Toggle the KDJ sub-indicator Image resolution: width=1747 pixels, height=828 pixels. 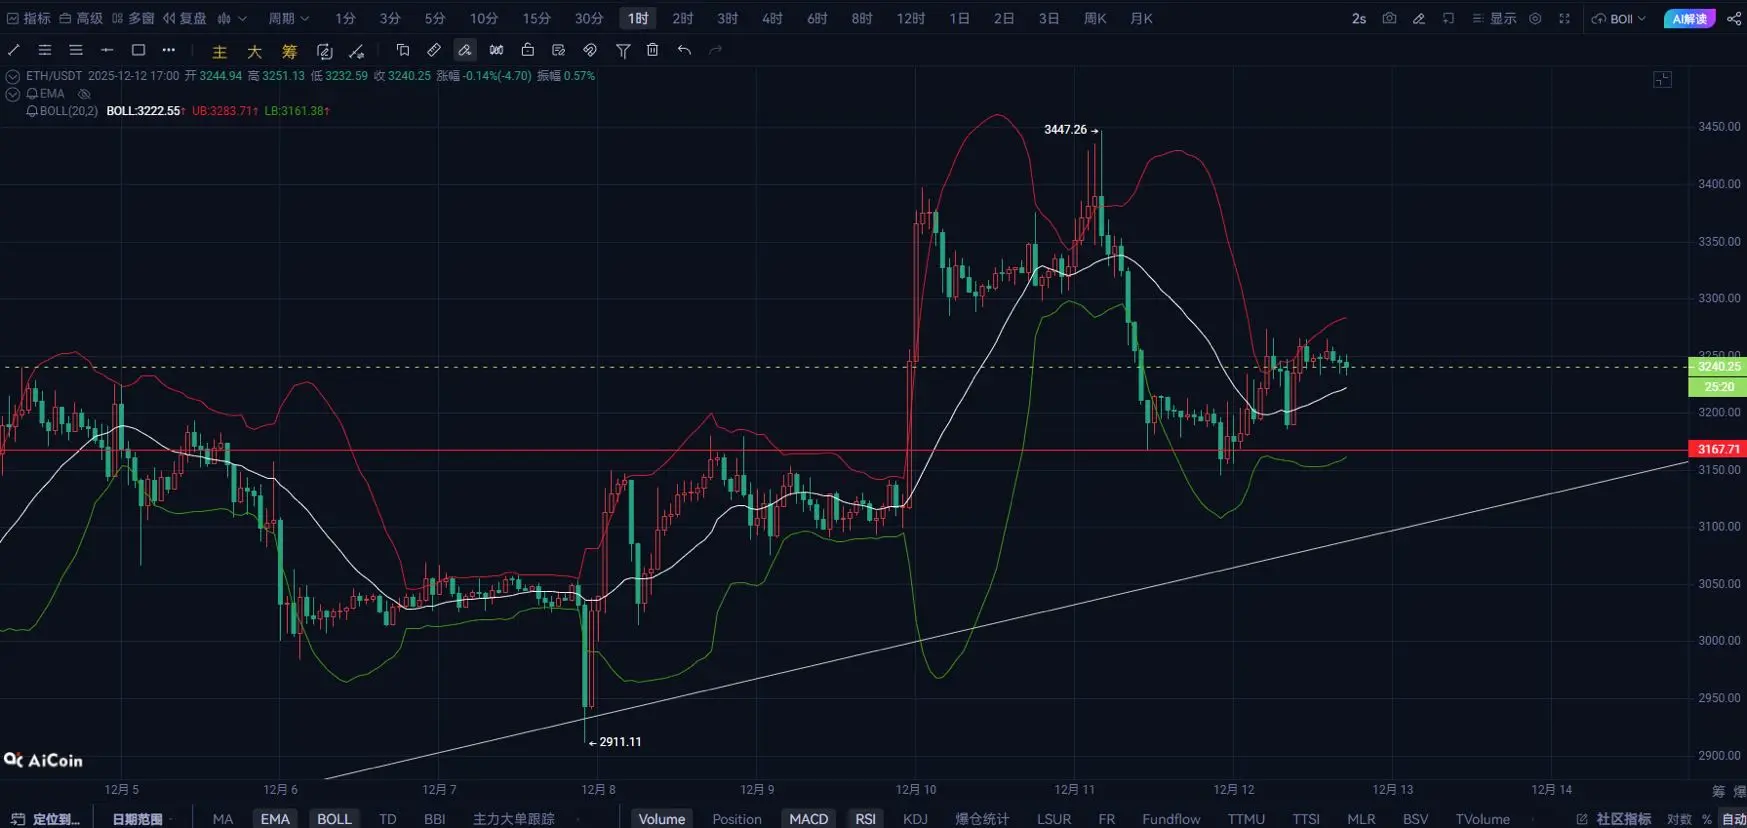[915, 818]
